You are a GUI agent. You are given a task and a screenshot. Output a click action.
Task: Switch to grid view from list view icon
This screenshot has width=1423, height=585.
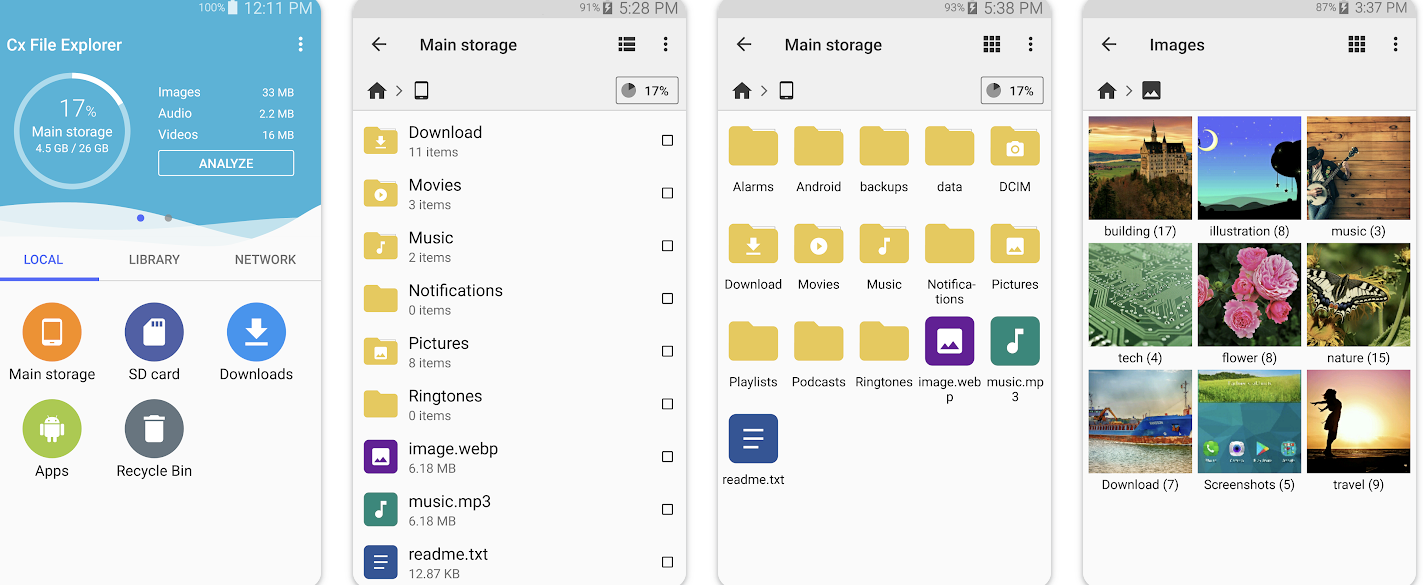click(x=627, y=44)
